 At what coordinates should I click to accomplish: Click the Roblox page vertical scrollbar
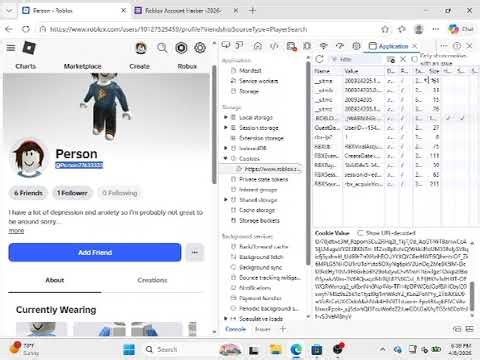coord(214,124)
